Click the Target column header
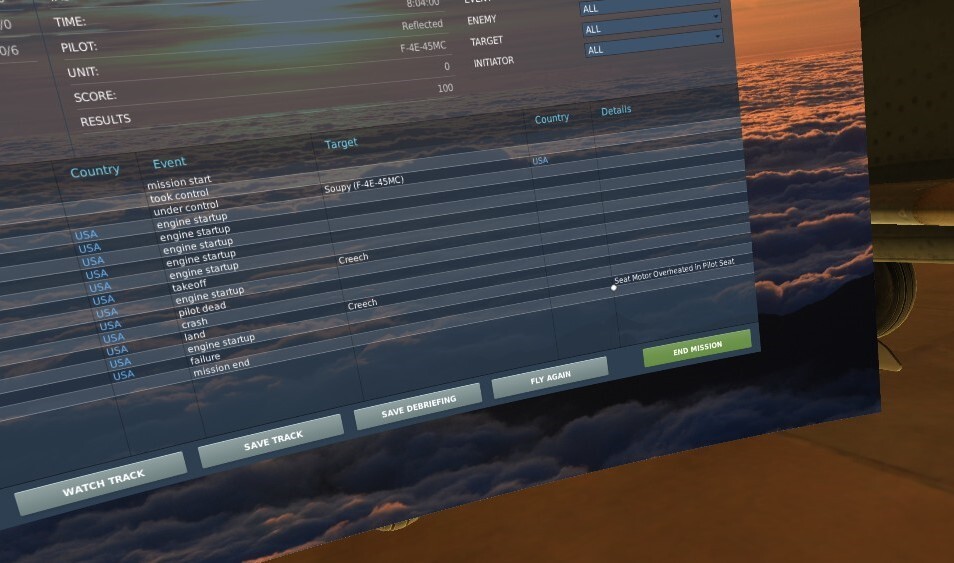 (340, 143)
